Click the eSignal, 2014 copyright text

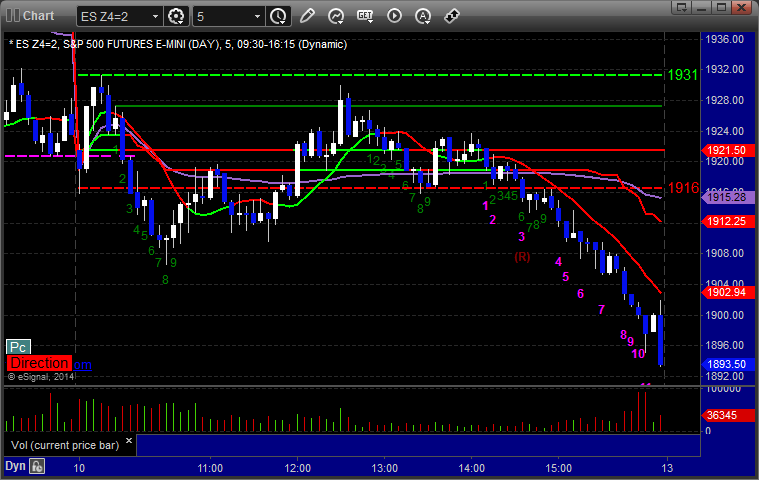(x=41, y=376)
